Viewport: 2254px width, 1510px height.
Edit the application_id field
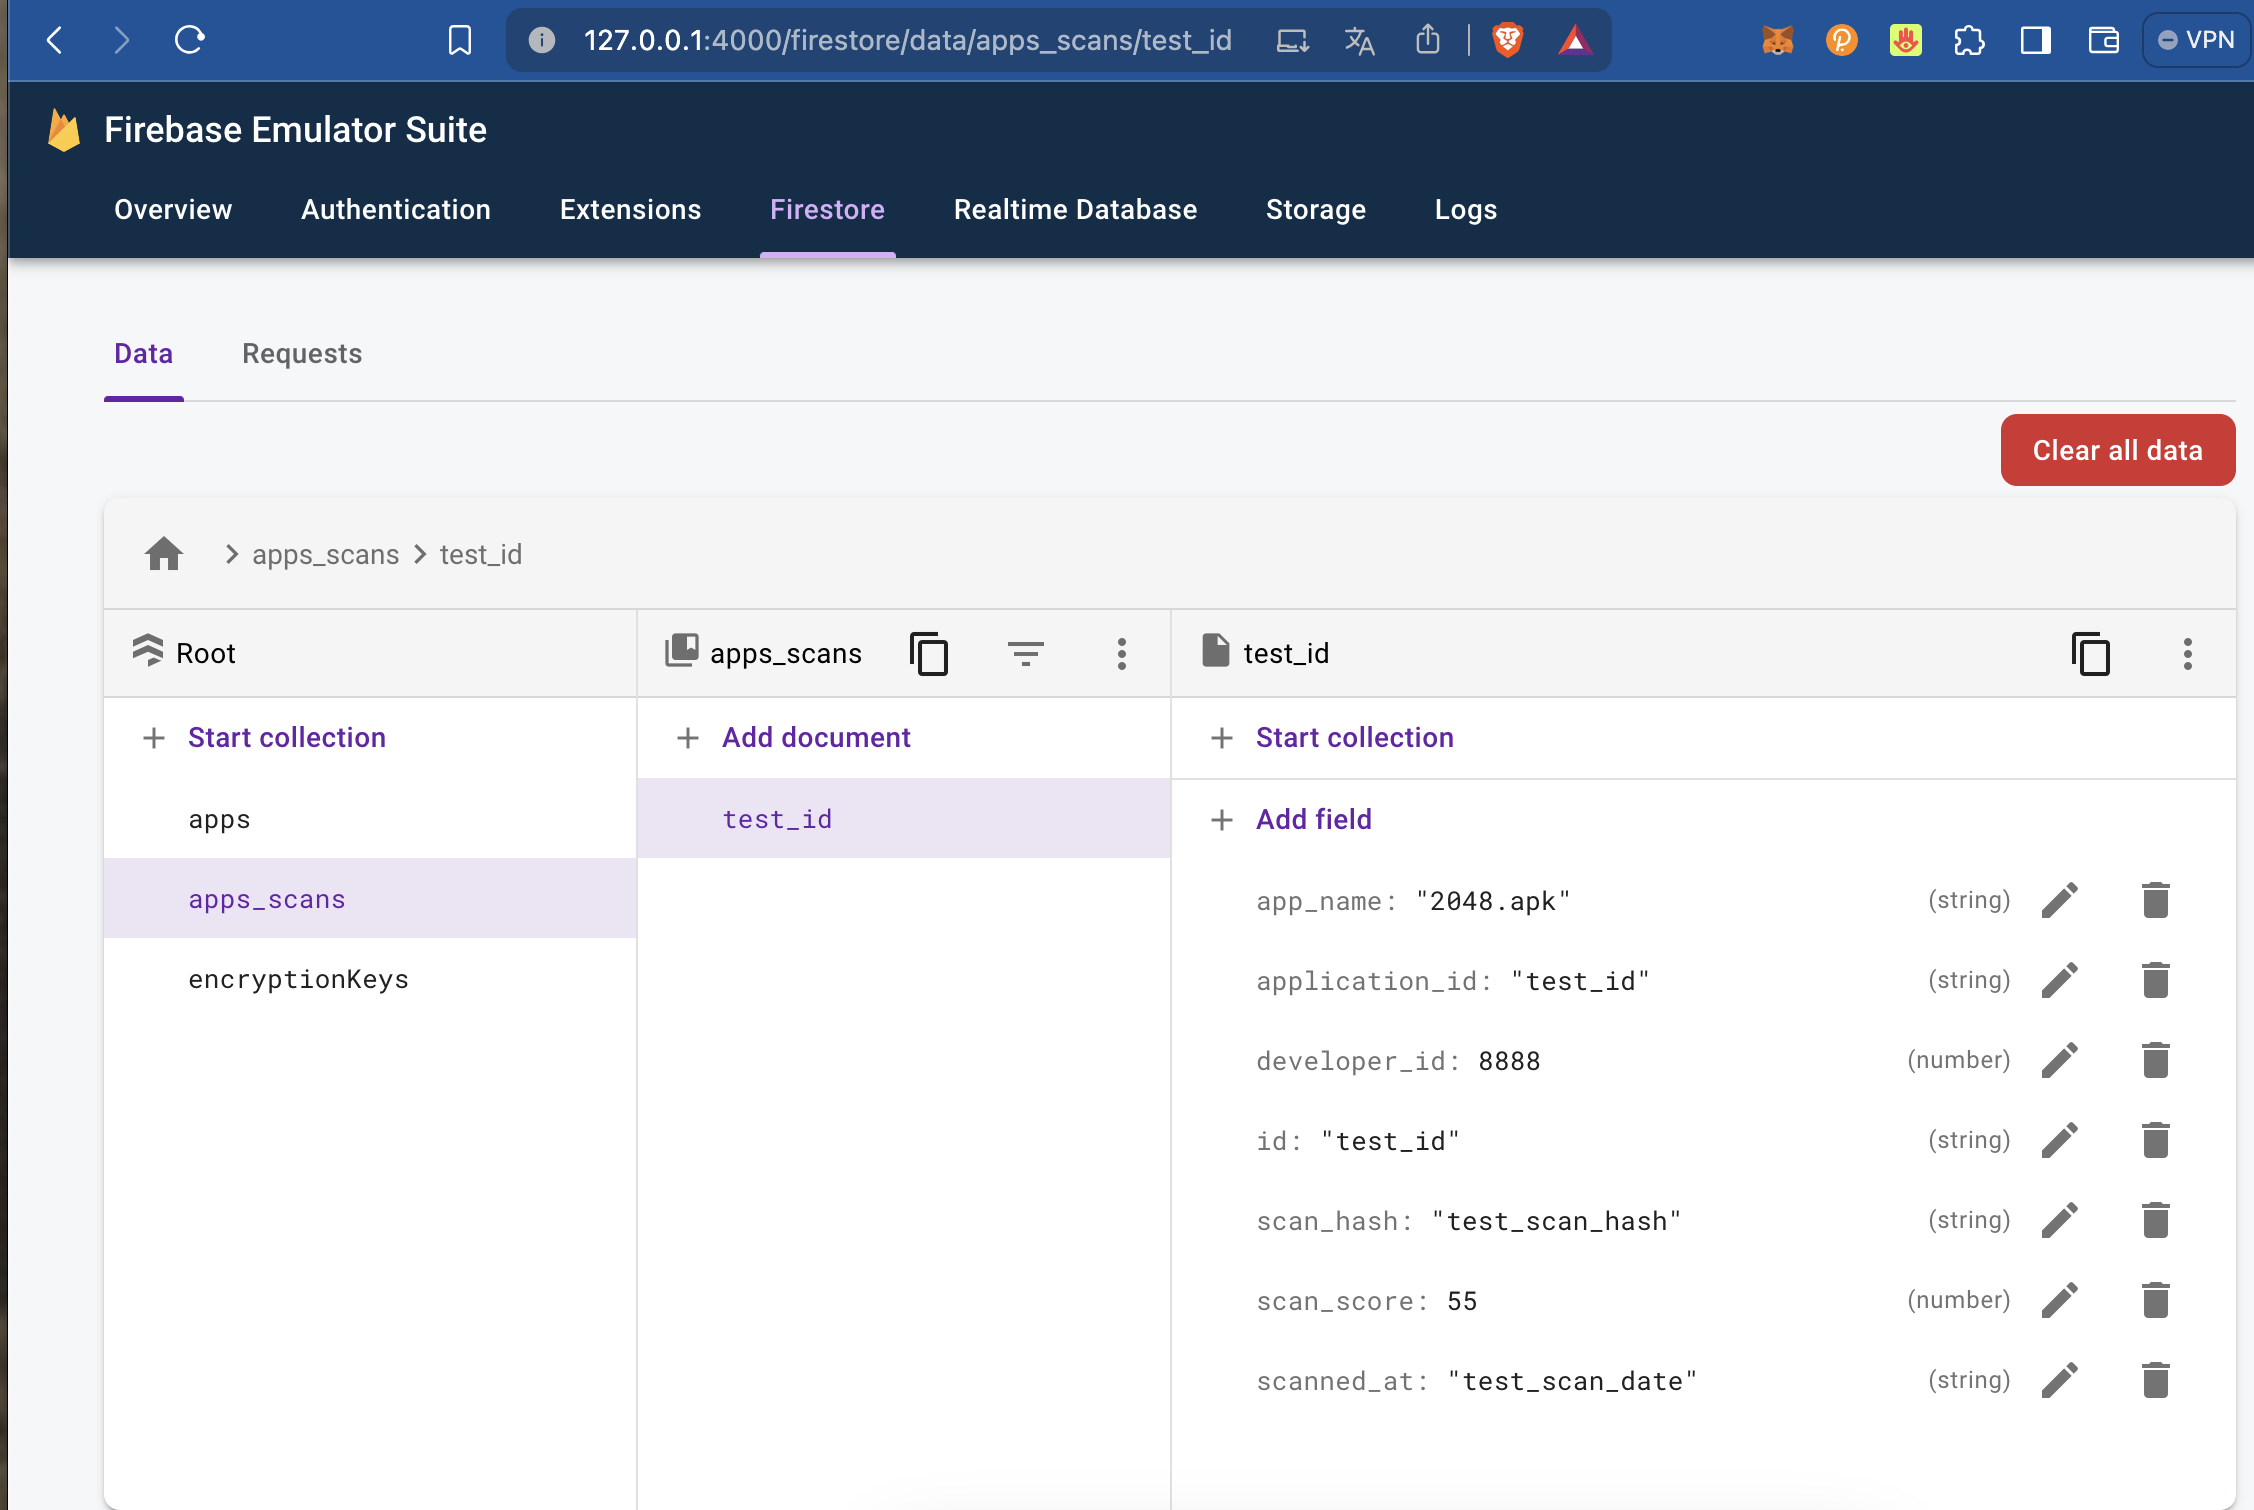[x=2060, y=980]
